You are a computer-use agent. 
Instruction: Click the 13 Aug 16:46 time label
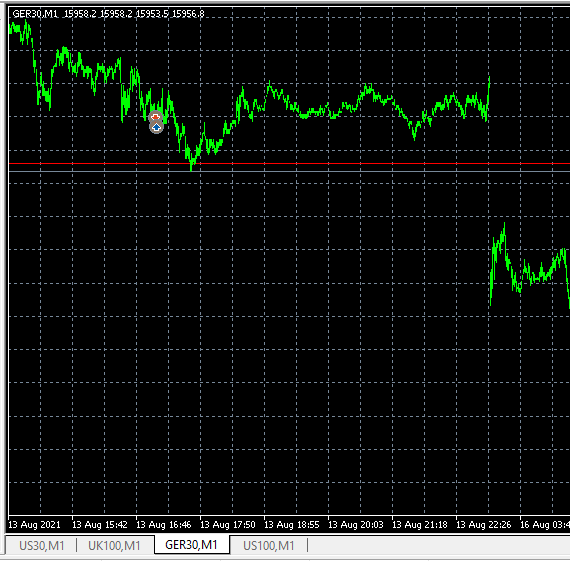click(x=164, y=525)
